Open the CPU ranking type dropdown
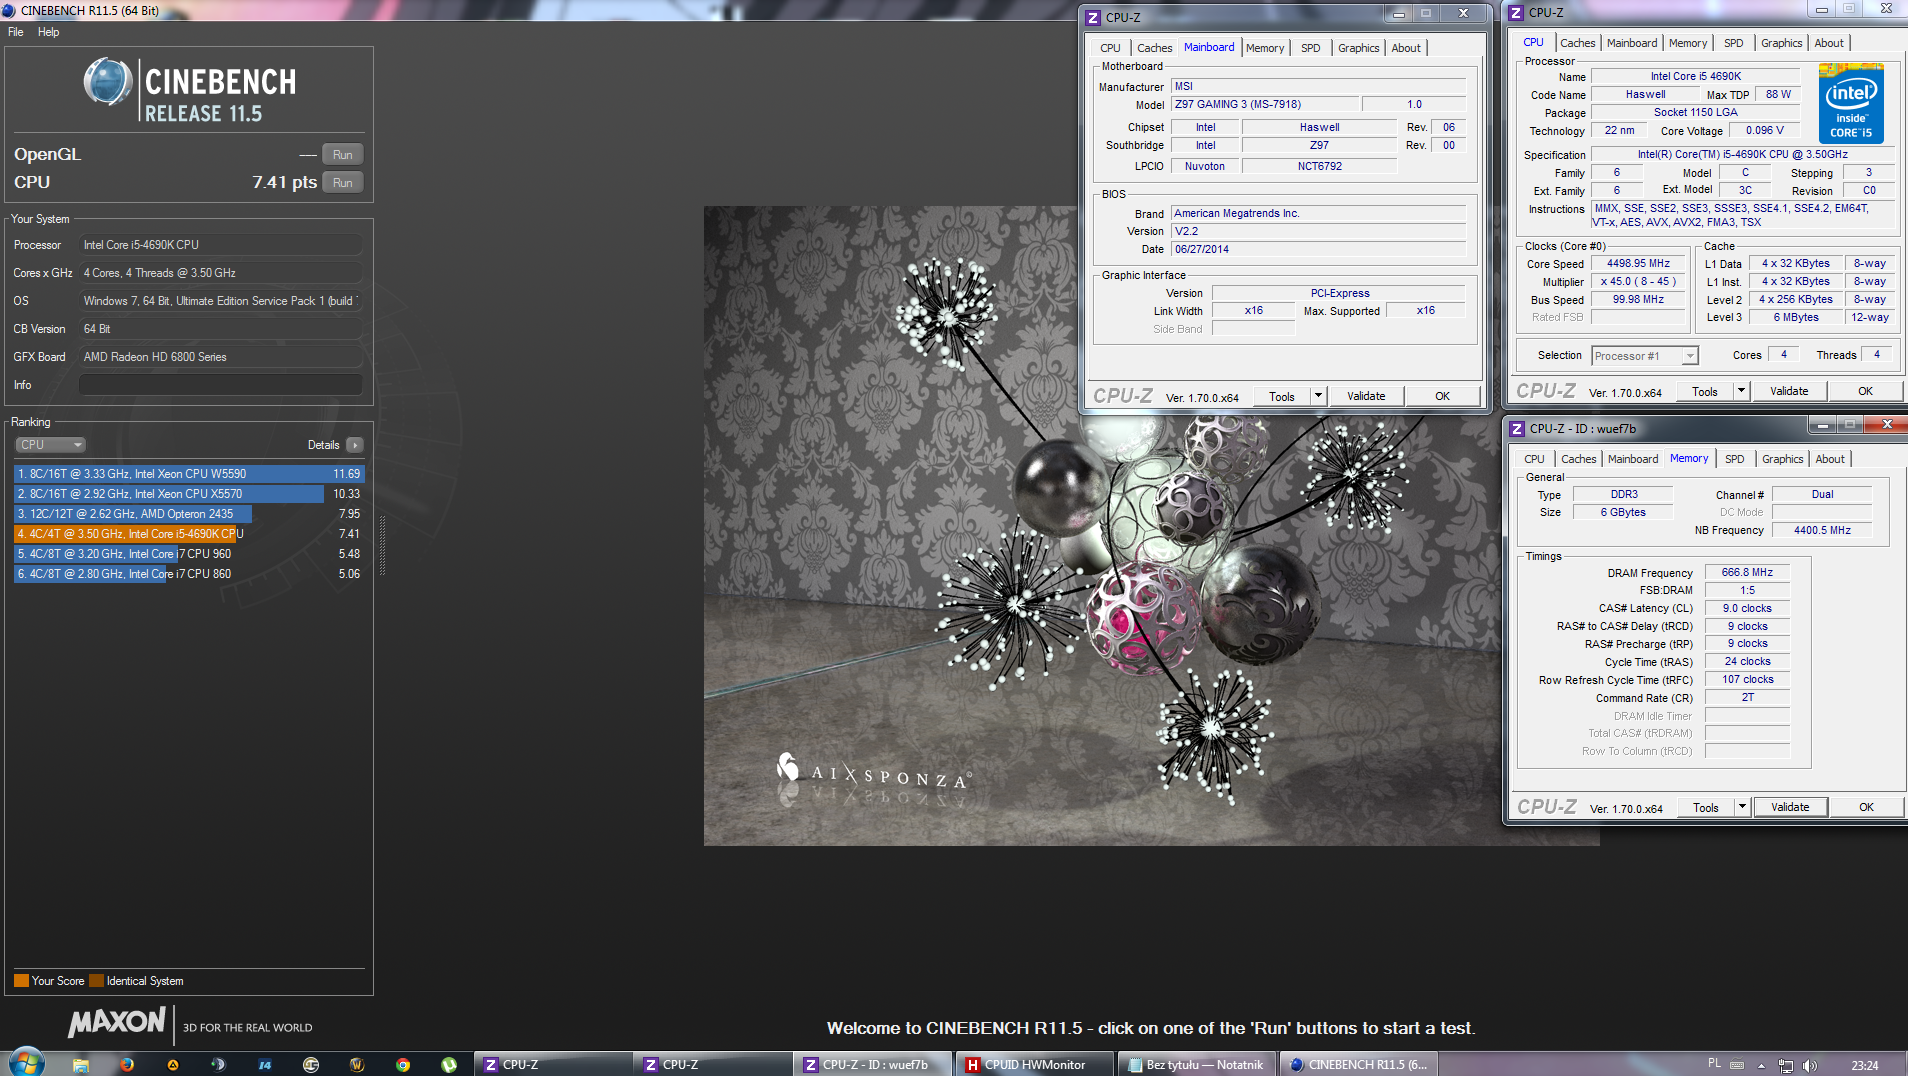Screen dimensions: 1908x1076 coord(50,445)
